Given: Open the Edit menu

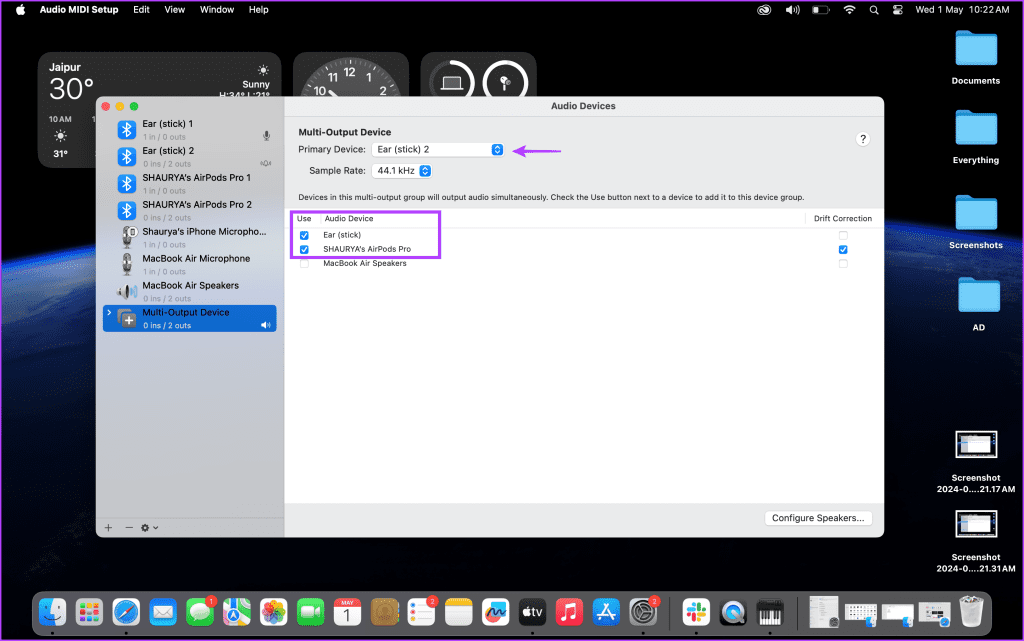Looking at the screenshot, I should [x=141, y=10].
